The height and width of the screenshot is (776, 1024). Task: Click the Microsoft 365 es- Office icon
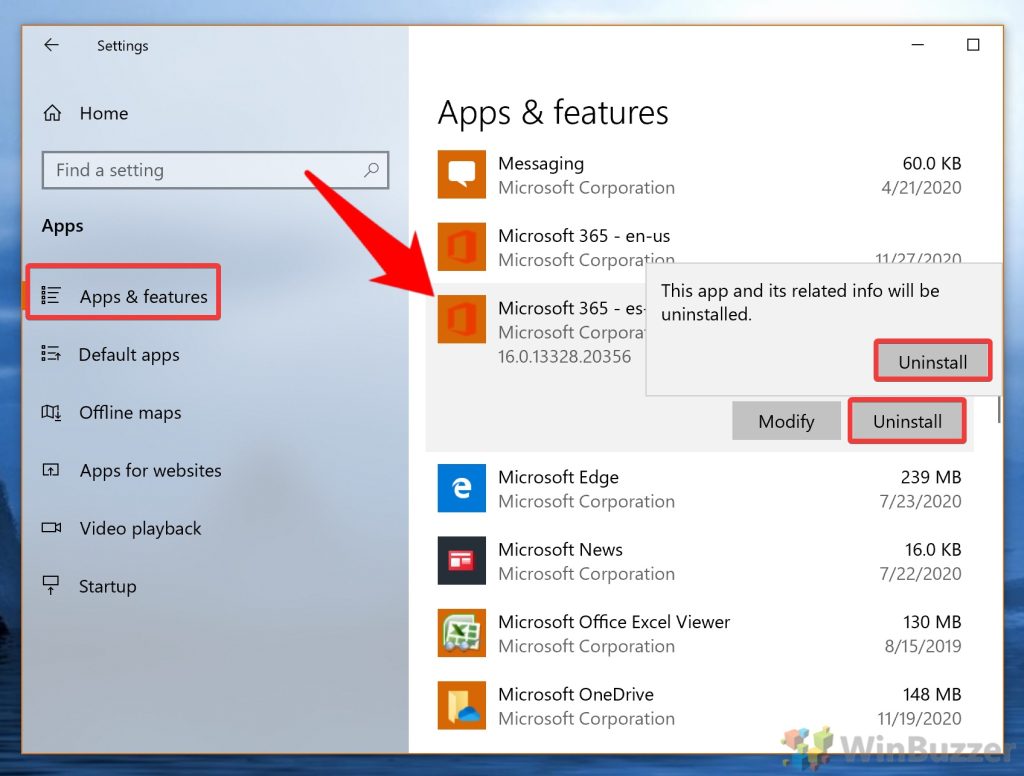coord(462,319)
